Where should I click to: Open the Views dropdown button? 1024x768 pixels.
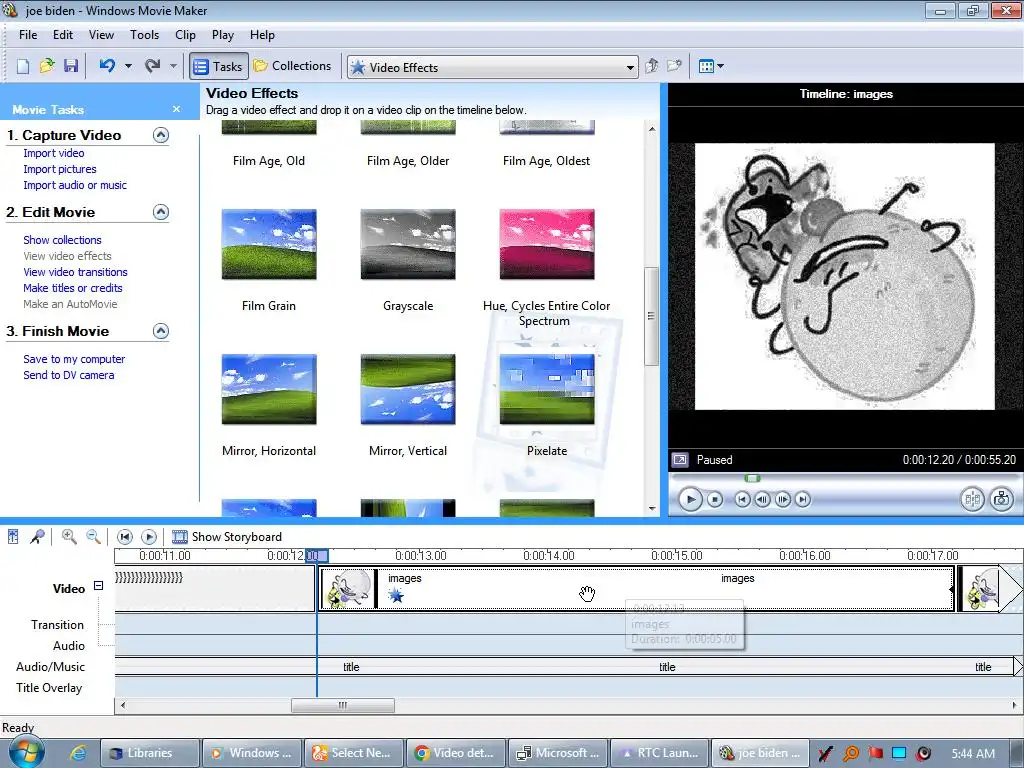[x=711, y=66]
